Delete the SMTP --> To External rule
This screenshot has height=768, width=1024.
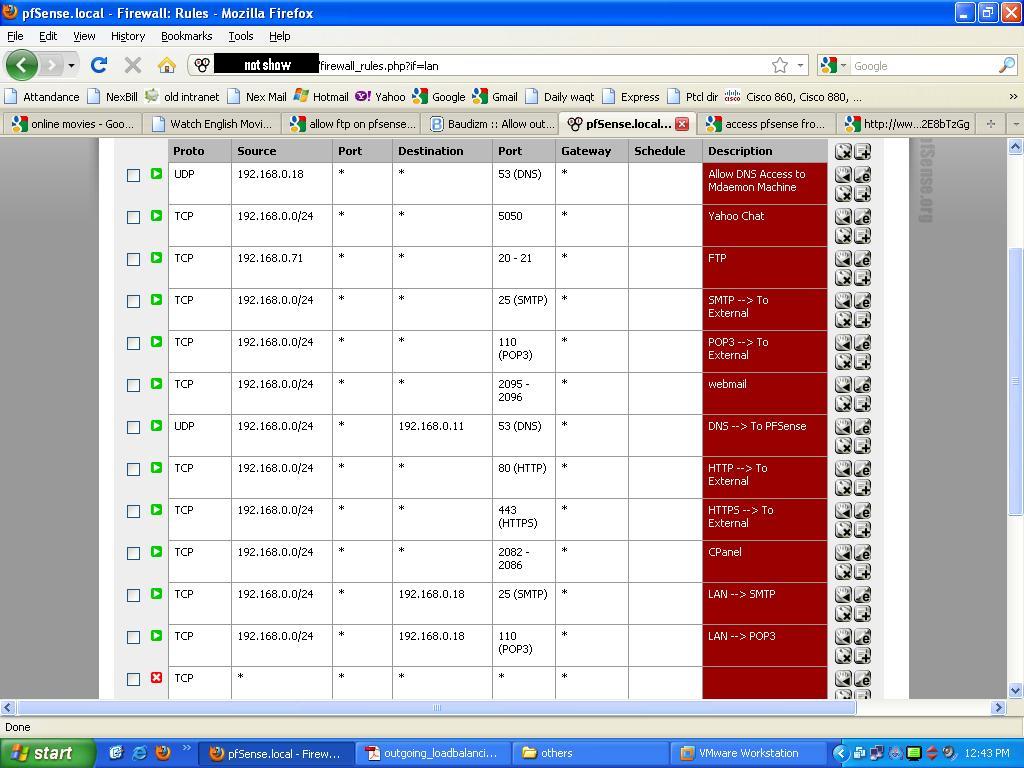coord(843,319)
